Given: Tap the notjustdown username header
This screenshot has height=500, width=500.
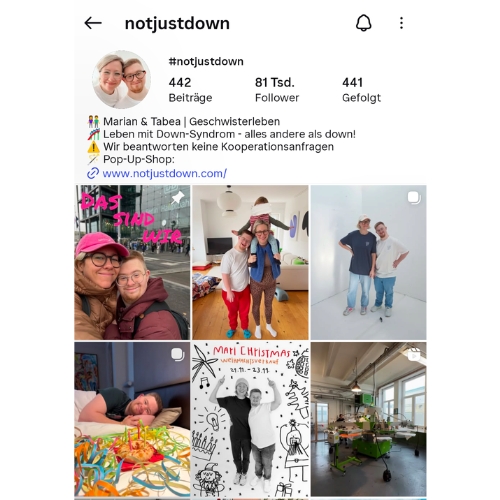Looking at the screenshot, I should pyautogui.click(x=177, y=24).
